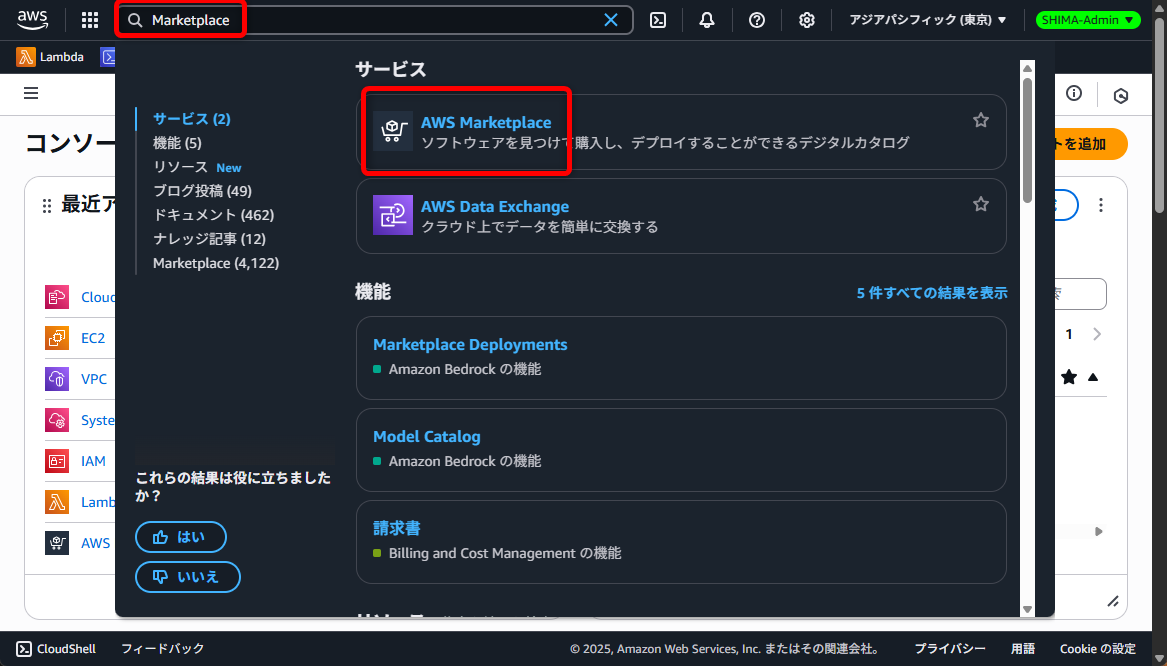
Task: Click the results scrollbar down arrow
Action: click(x=1027, y=609)
